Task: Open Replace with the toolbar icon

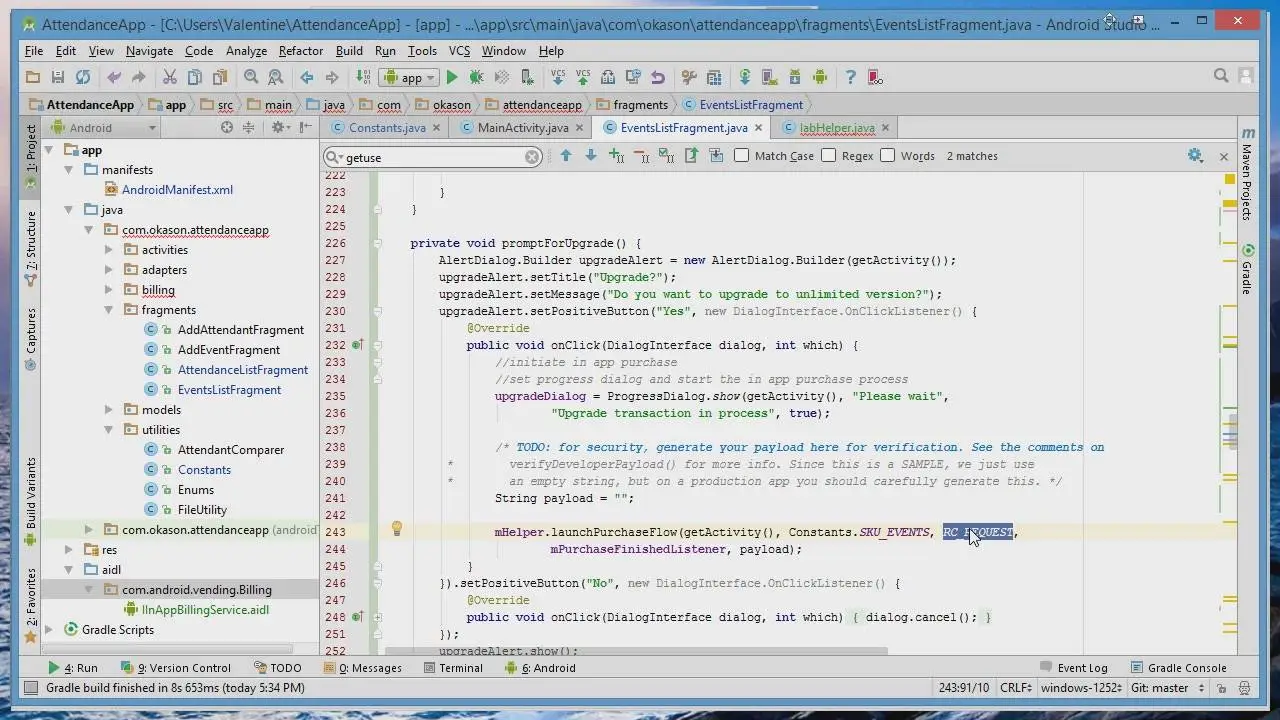Action: tap(275, 77)
